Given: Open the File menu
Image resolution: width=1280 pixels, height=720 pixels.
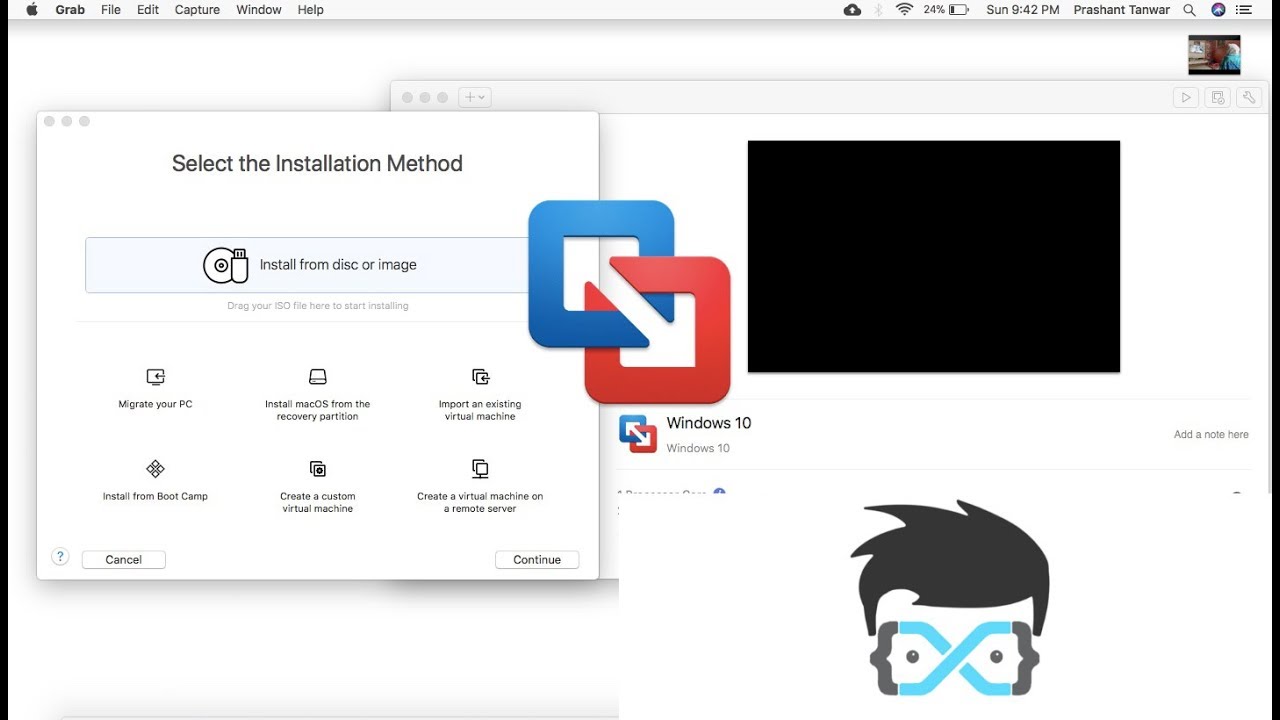Looking at the screenshot, I should [111, 9].
